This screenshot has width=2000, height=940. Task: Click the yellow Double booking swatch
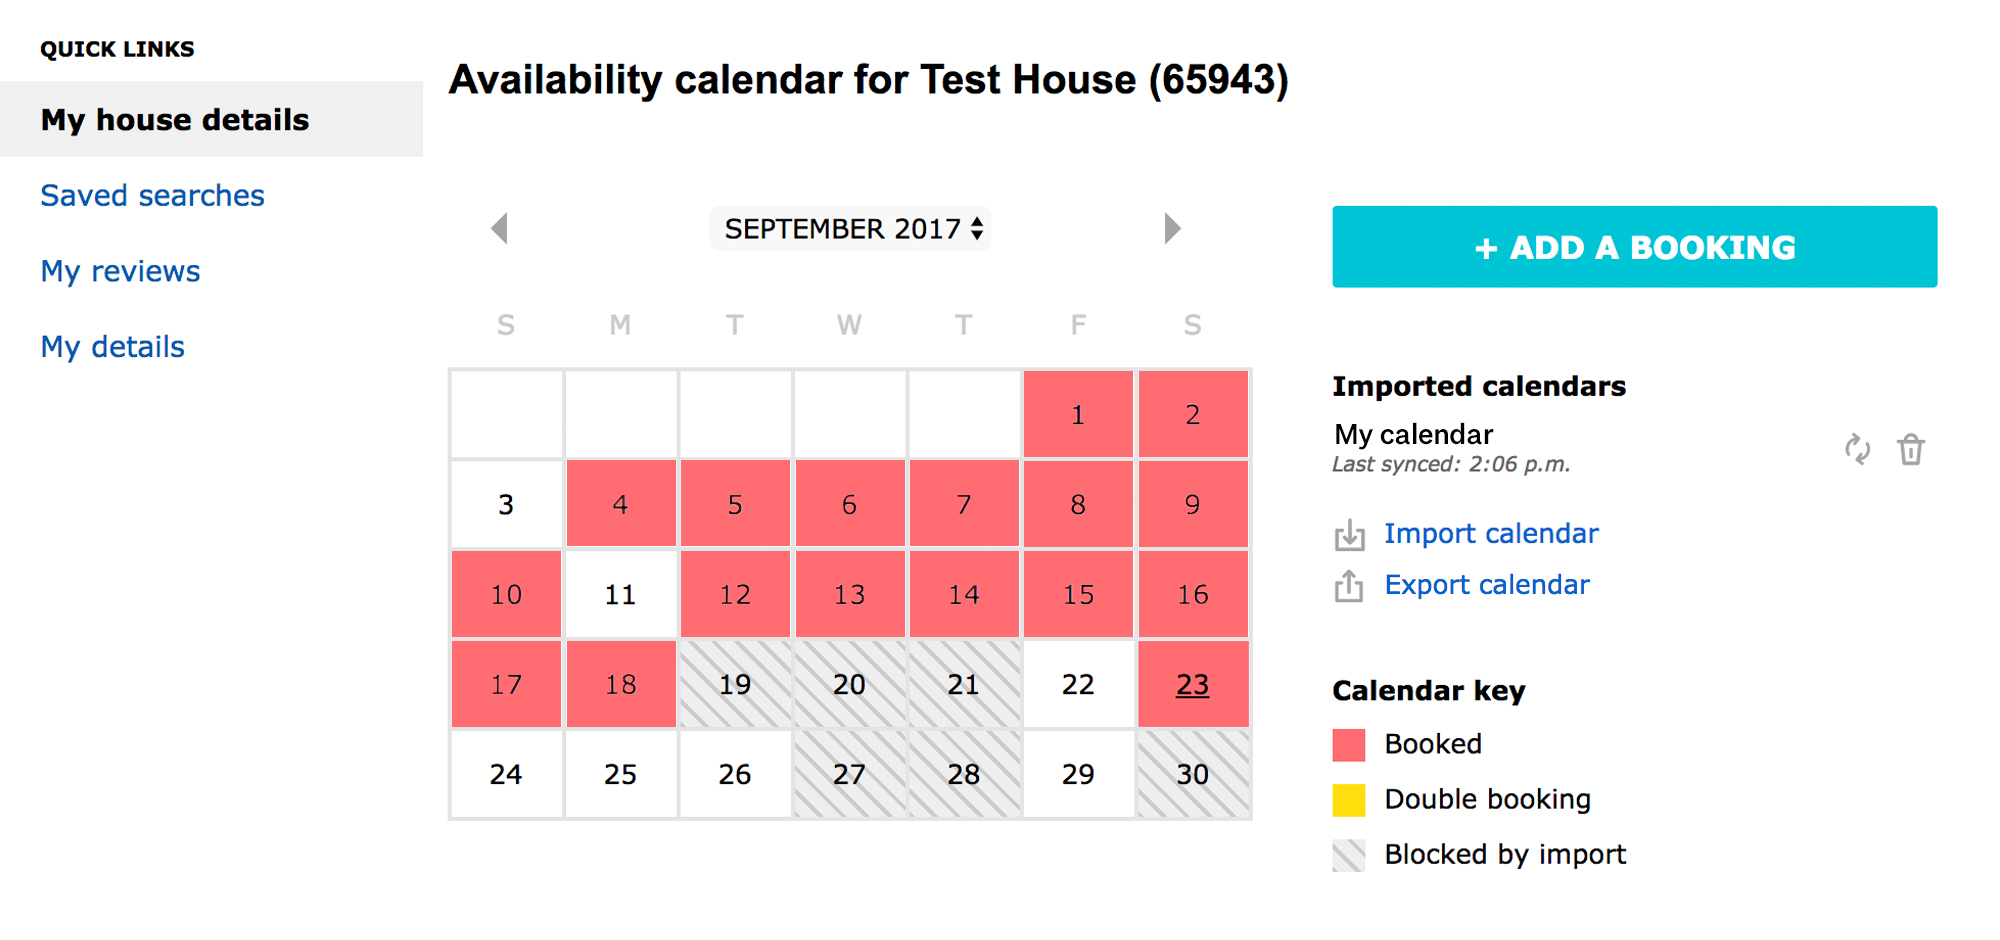point(1349,800)
